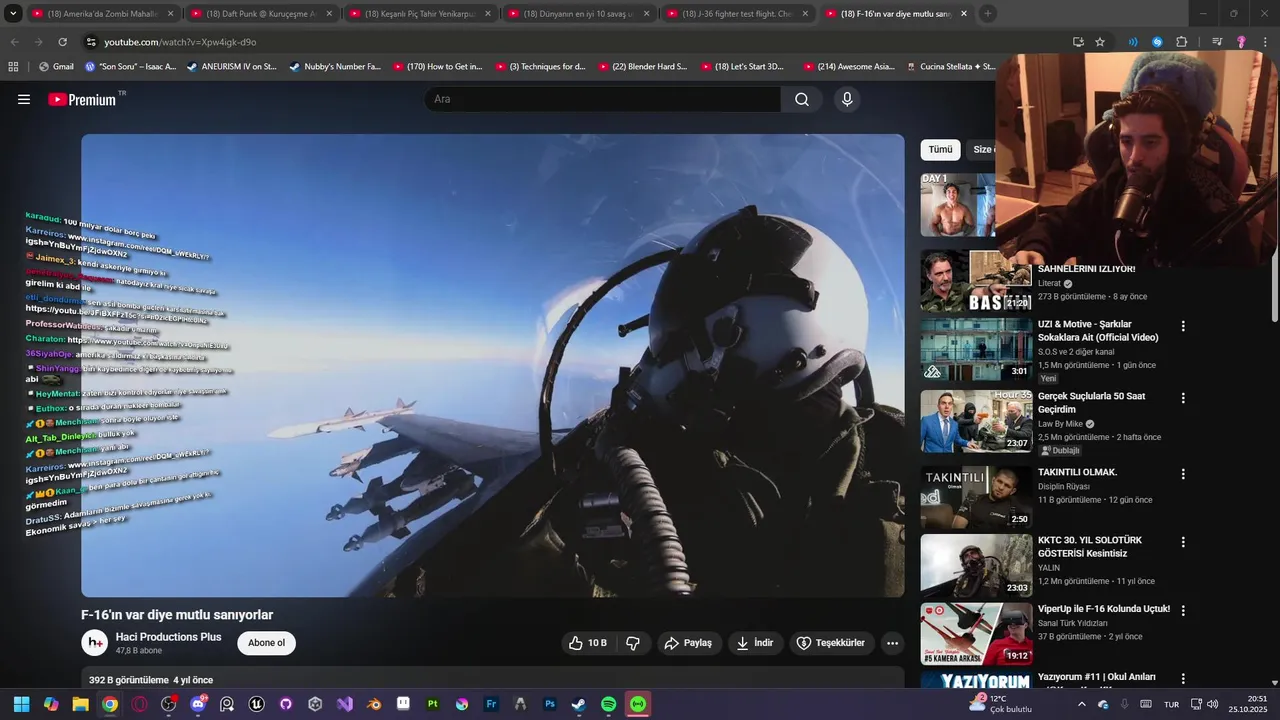Click the YouTube Premium logo

click(83, 100)
